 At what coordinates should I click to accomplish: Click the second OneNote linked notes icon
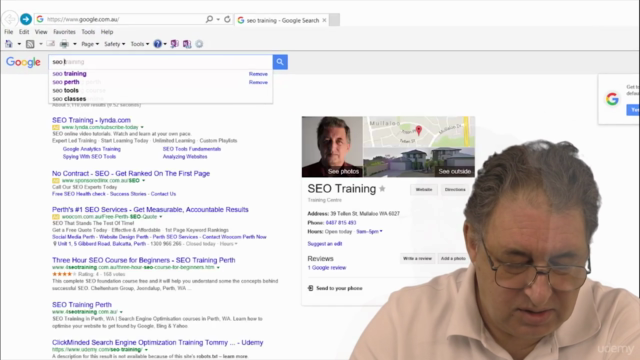point(187,44)
